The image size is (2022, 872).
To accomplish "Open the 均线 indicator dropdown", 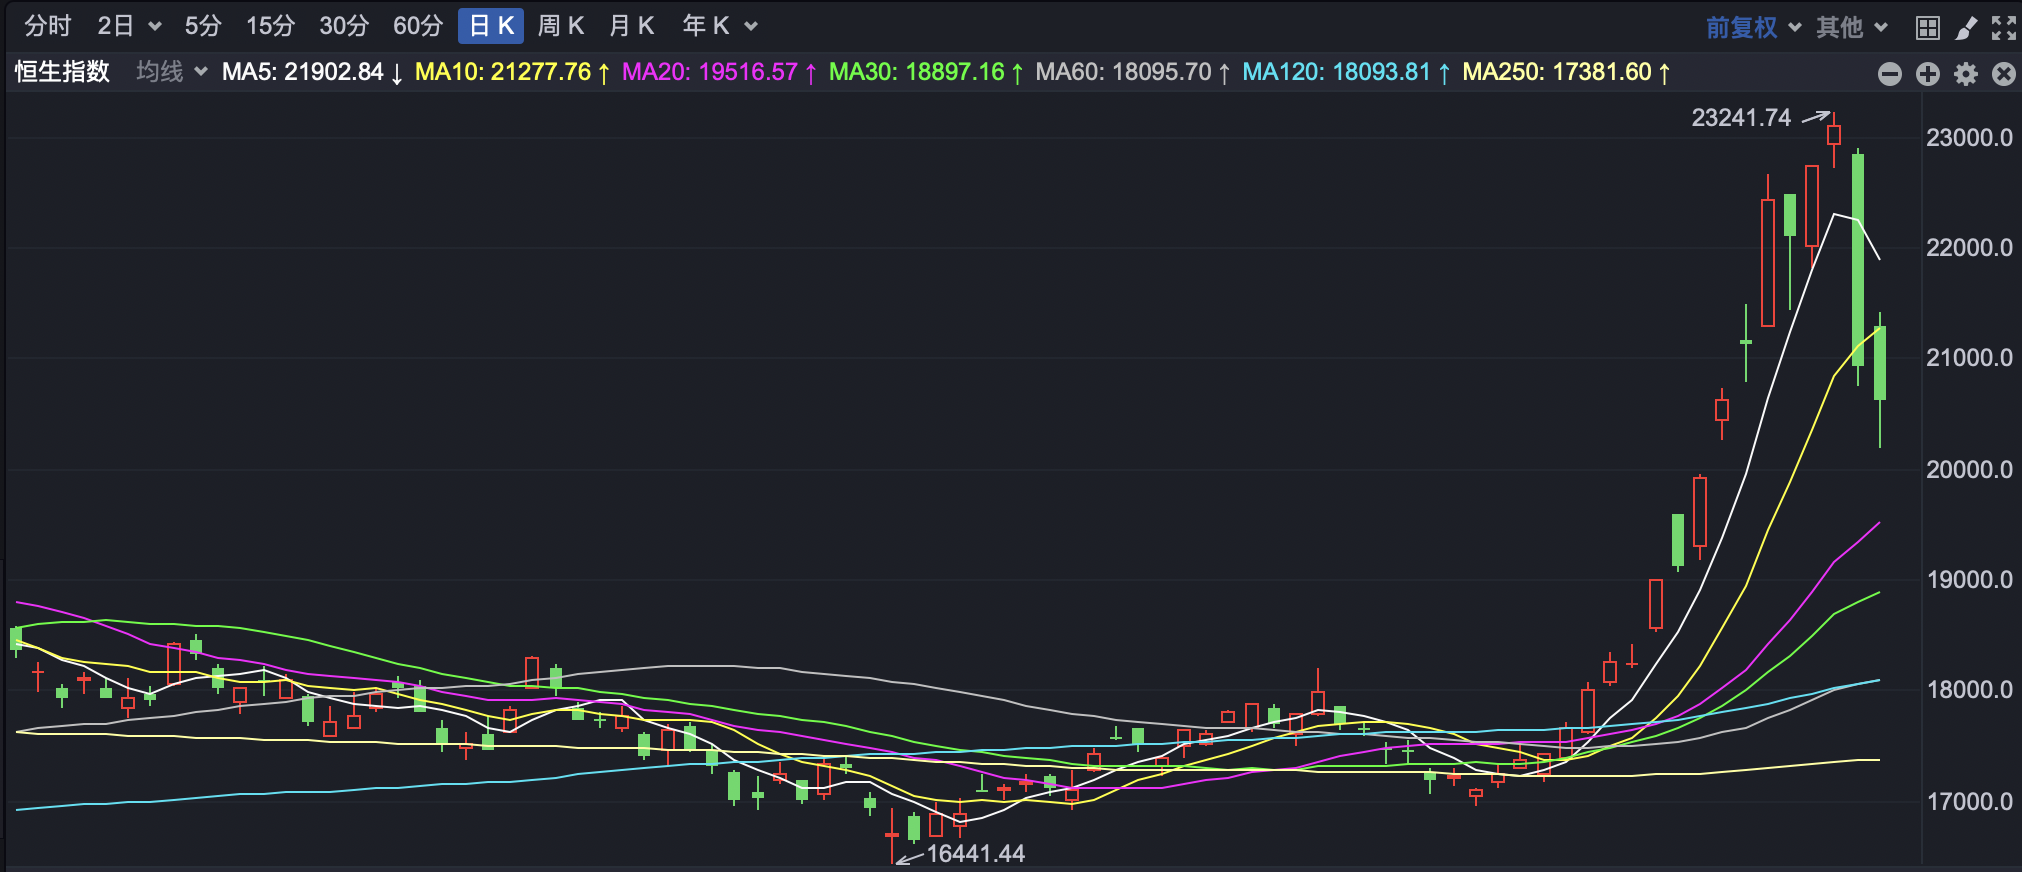I will click(171, 72).
